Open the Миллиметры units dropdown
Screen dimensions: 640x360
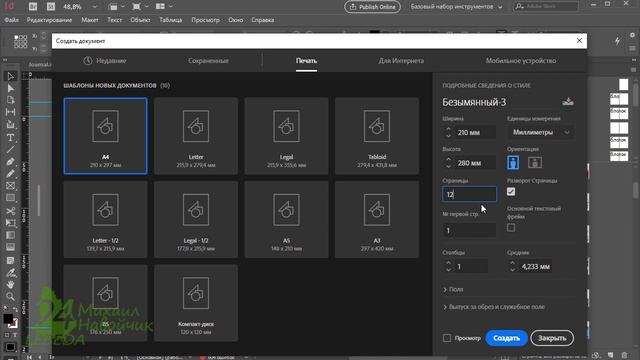pos(540,132)
